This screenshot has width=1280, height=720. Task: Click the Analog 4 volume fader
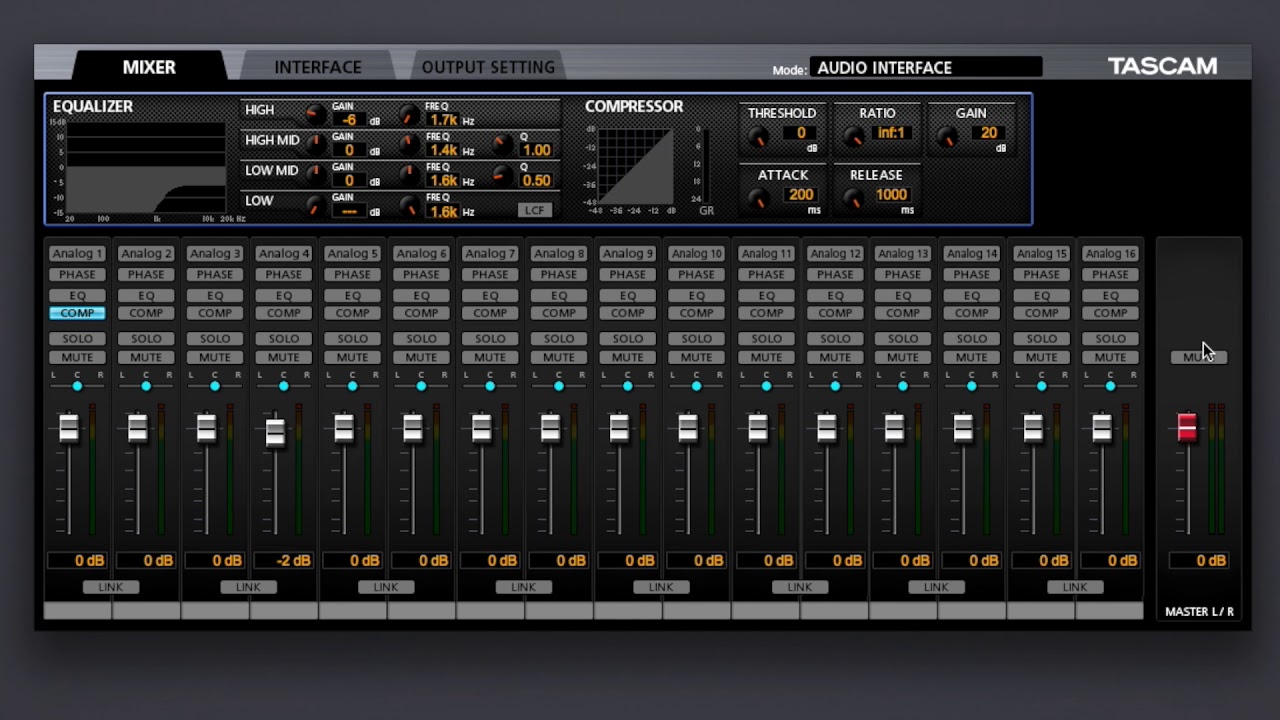click(x=275, y=433)
